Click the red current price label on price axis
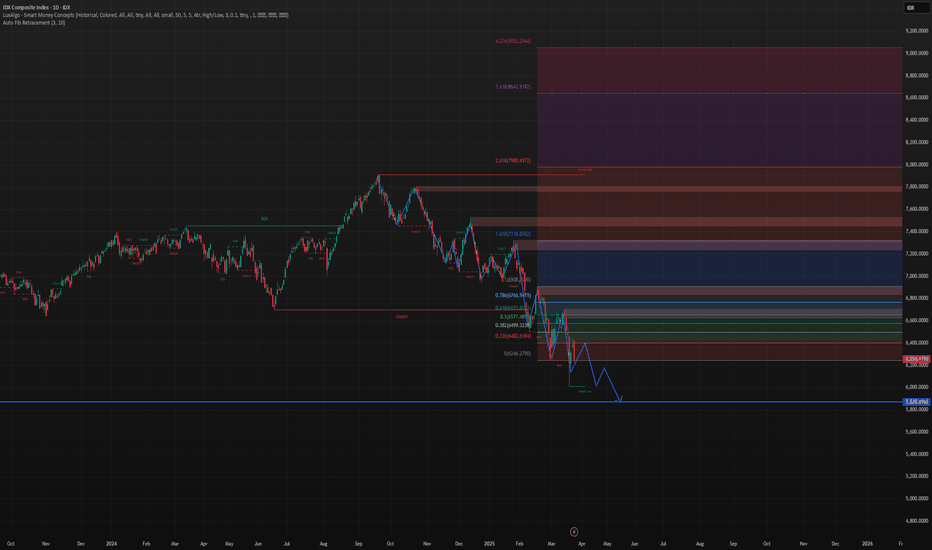The height and width of the screenshot is (550, 932). point(916,359)
